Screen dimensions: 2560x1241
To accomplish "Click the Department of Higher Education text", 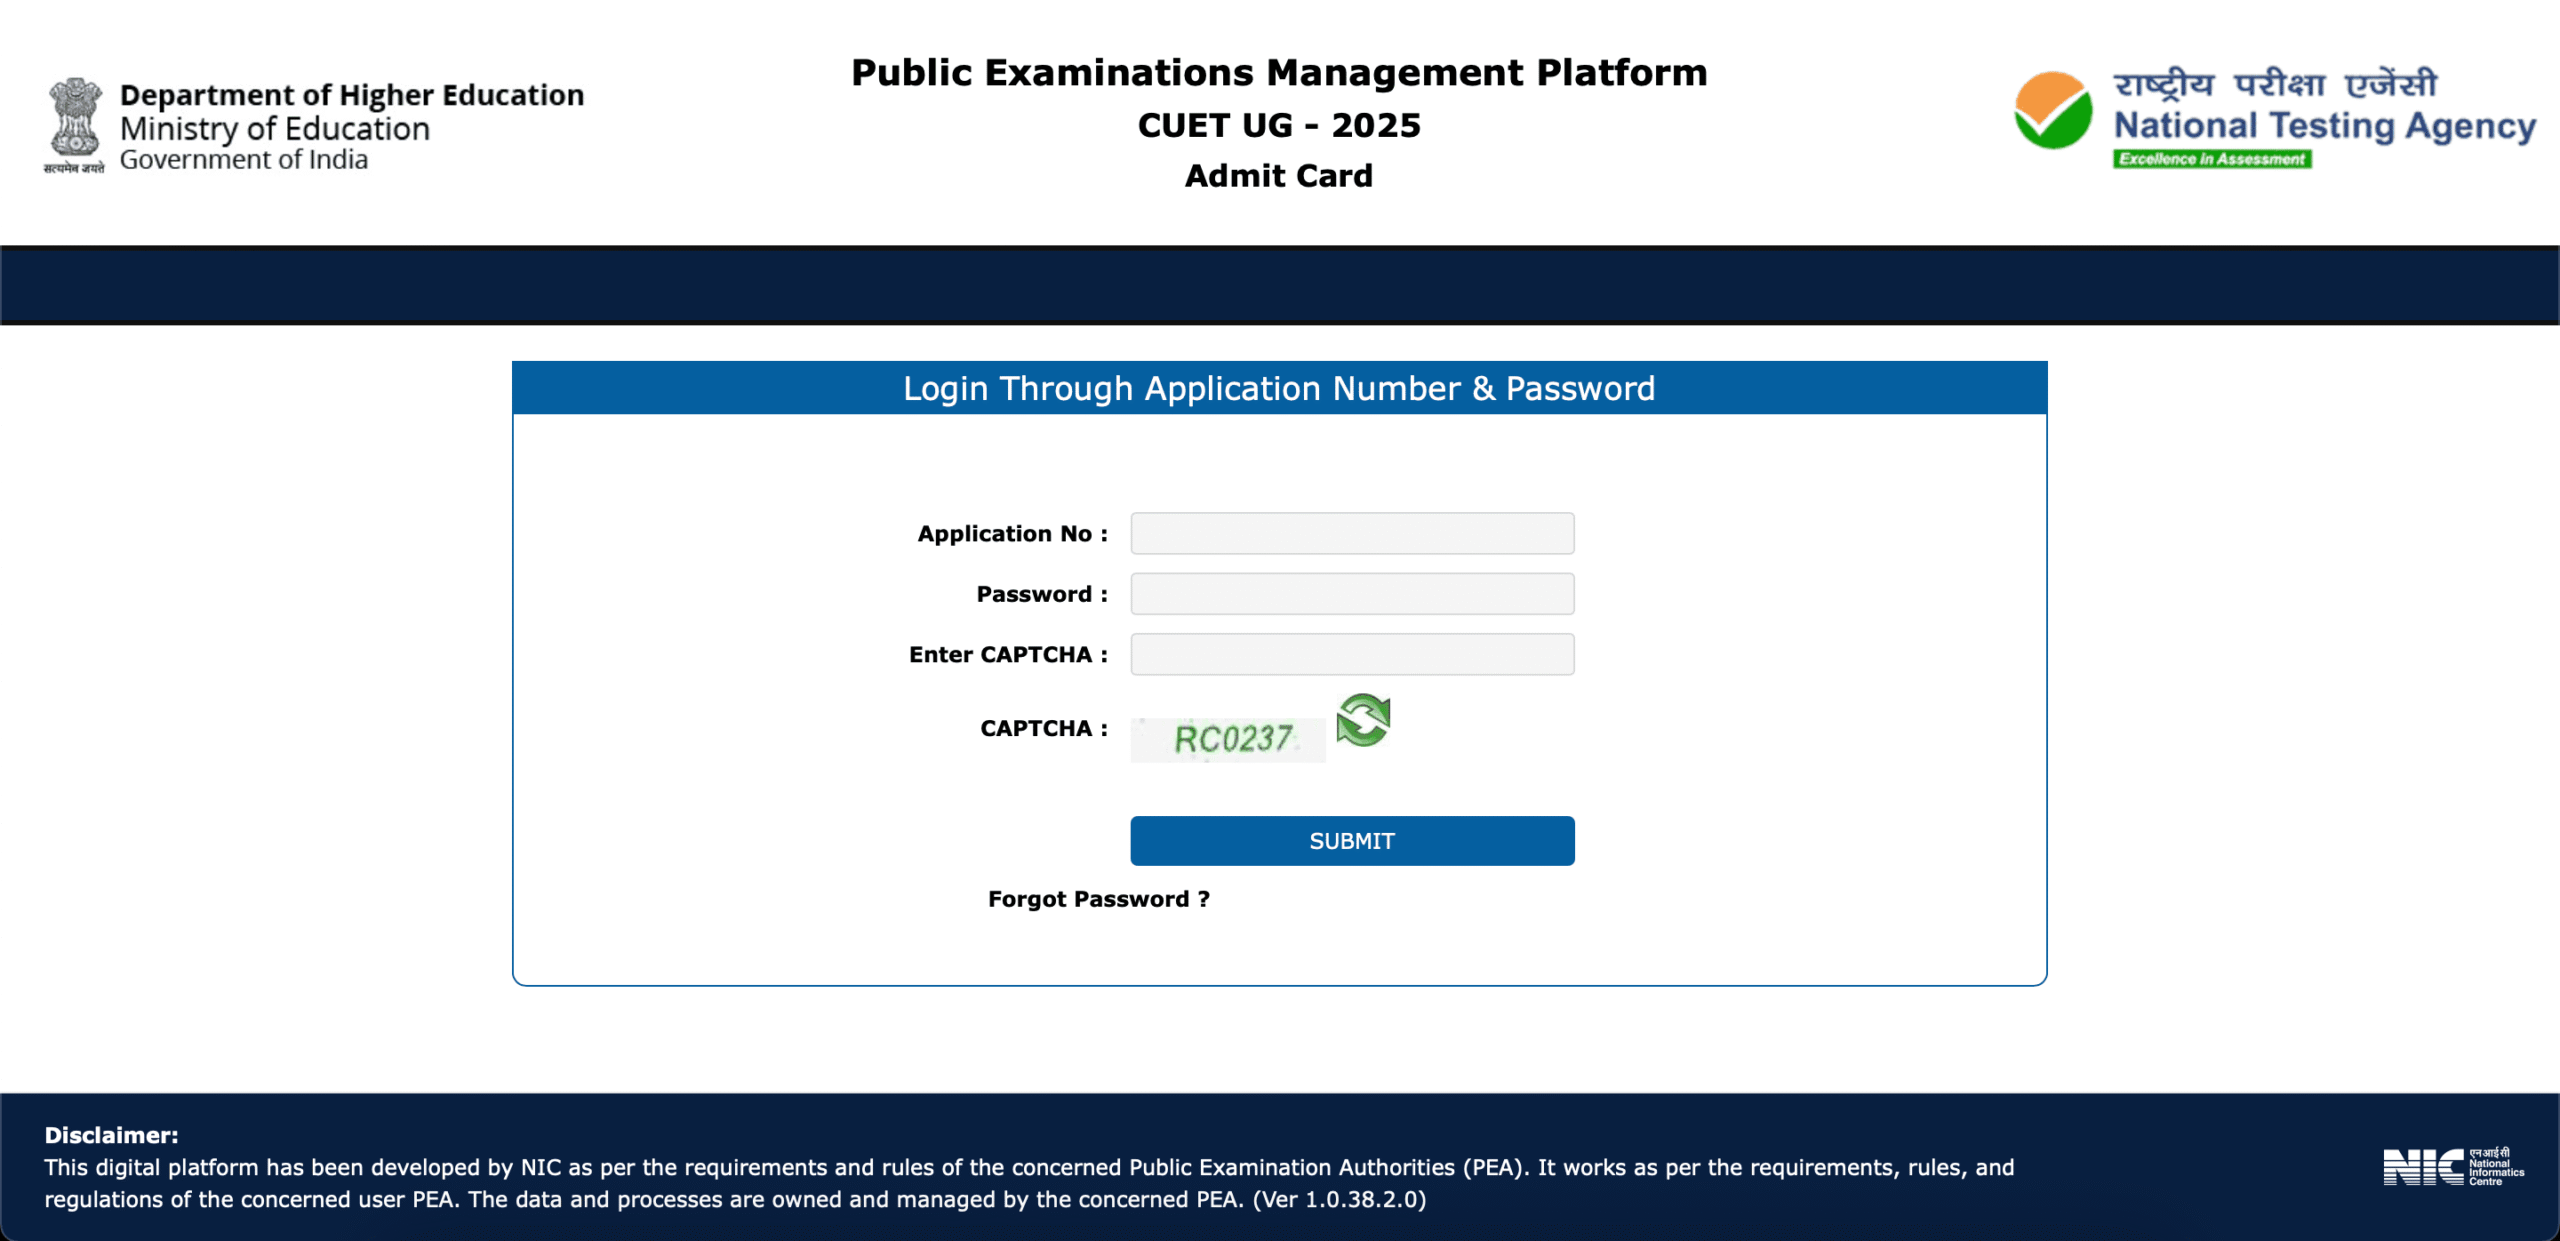I will pos(352,95).
